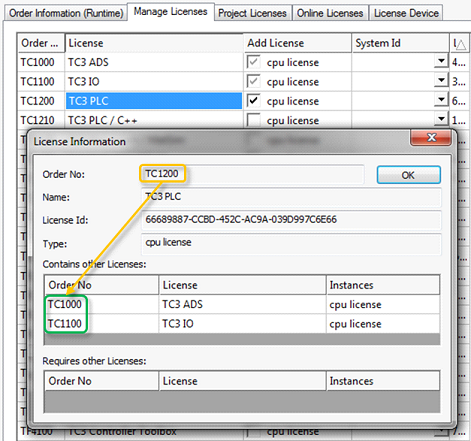Open the Online Licenses tab
The image size is (471, 441).
[x=330, y=13]
